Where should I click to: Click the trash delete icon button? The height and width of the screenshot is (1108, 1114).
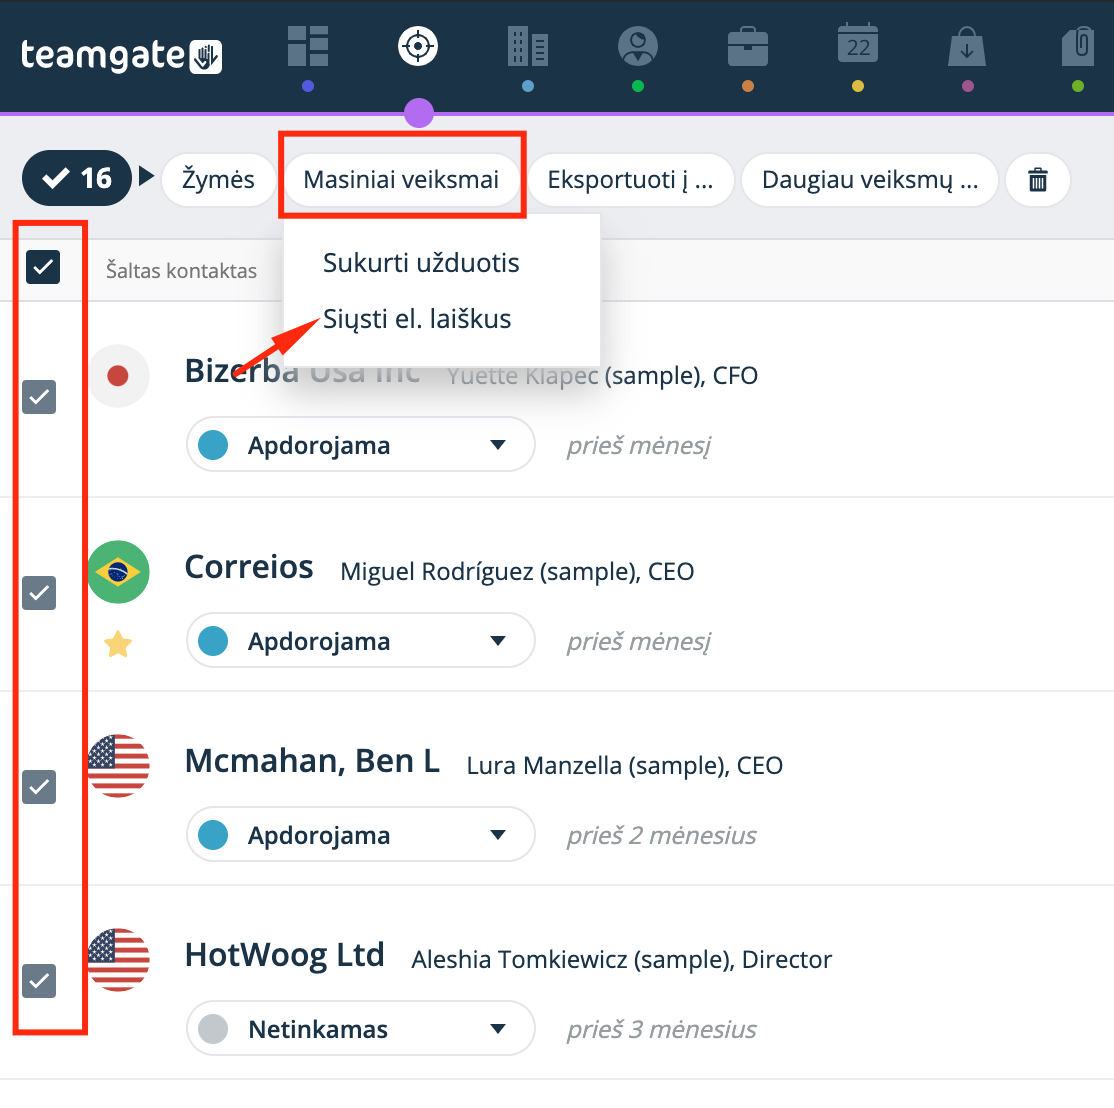1038,180
